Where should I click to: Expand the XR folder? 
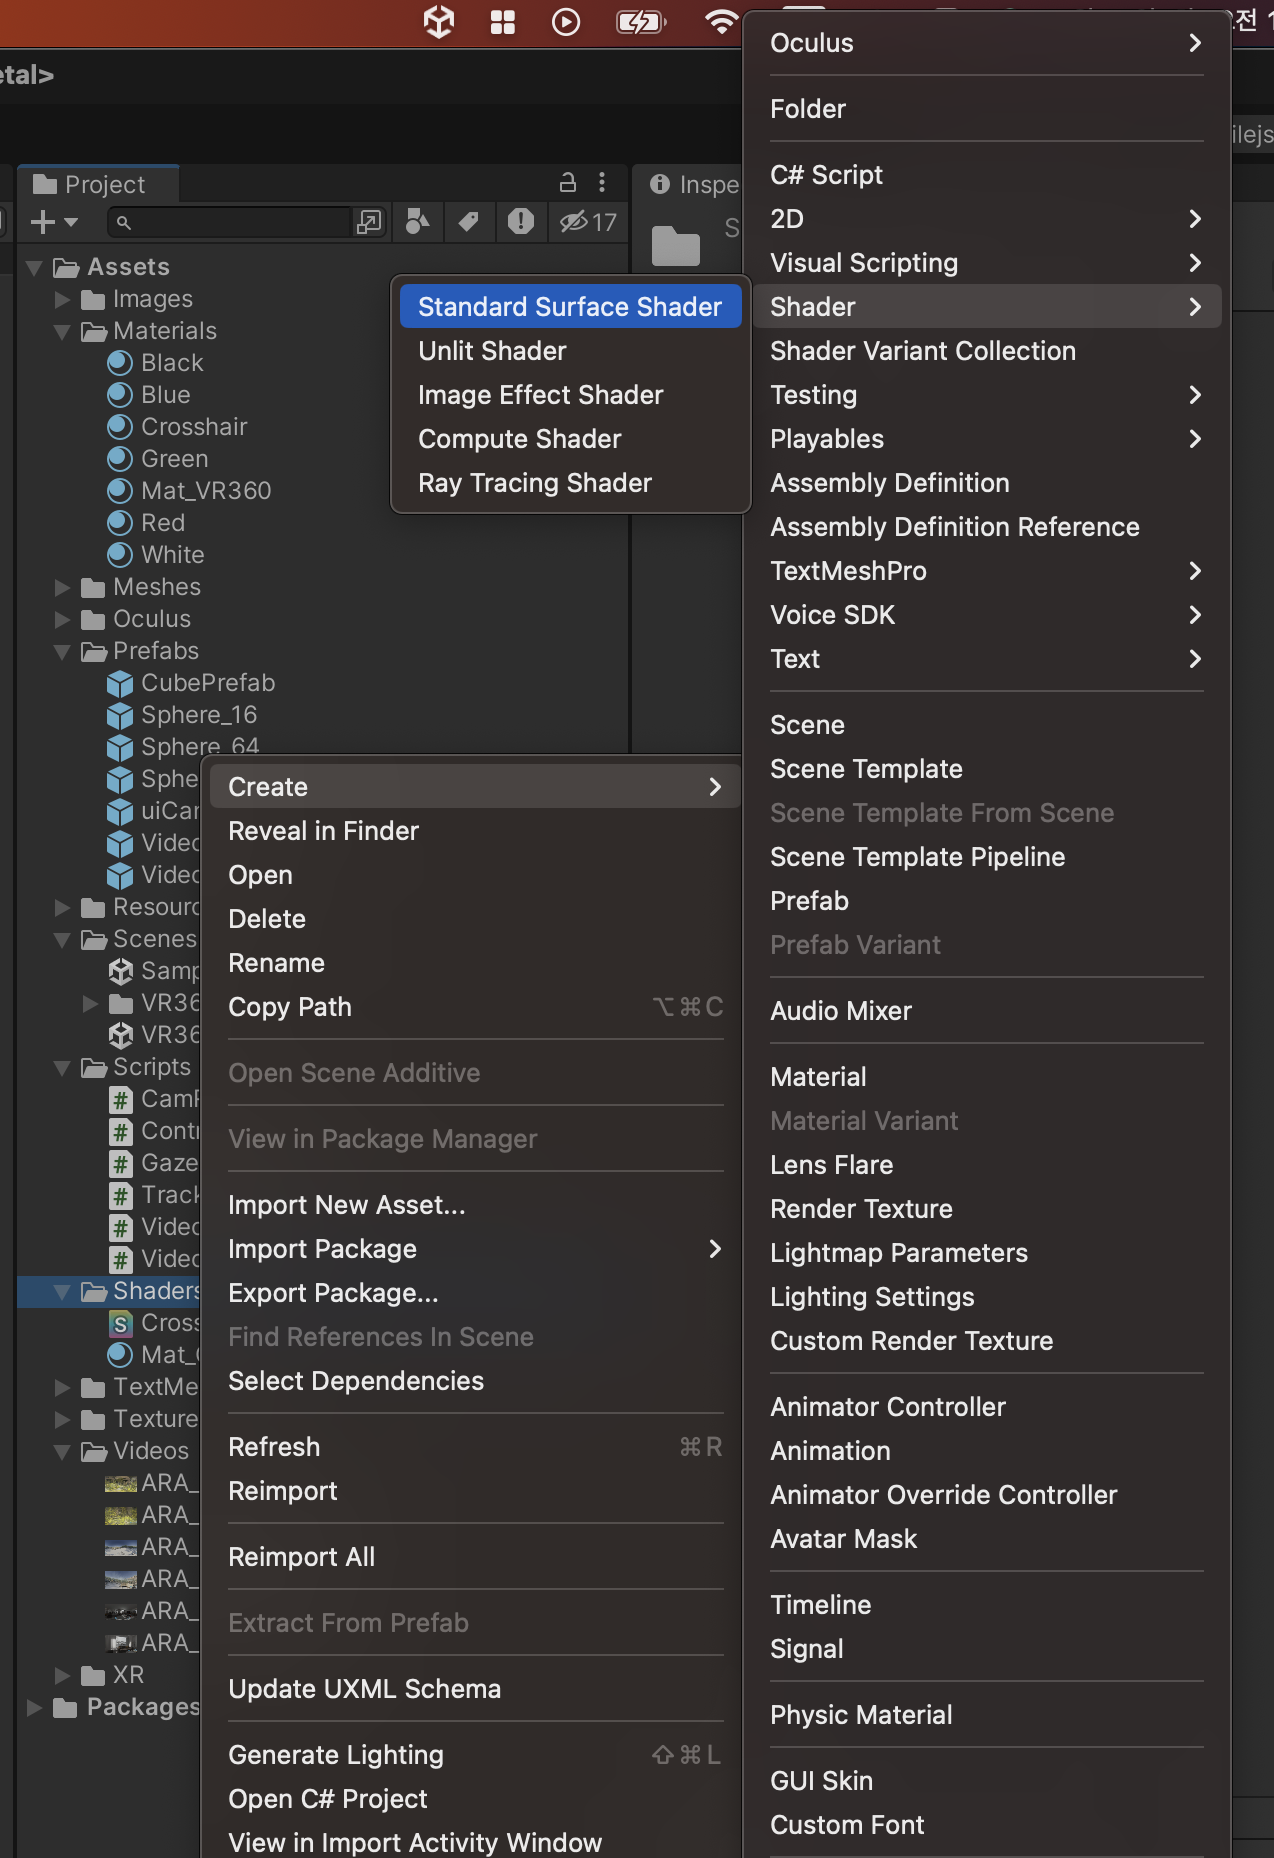point(62,1675)
